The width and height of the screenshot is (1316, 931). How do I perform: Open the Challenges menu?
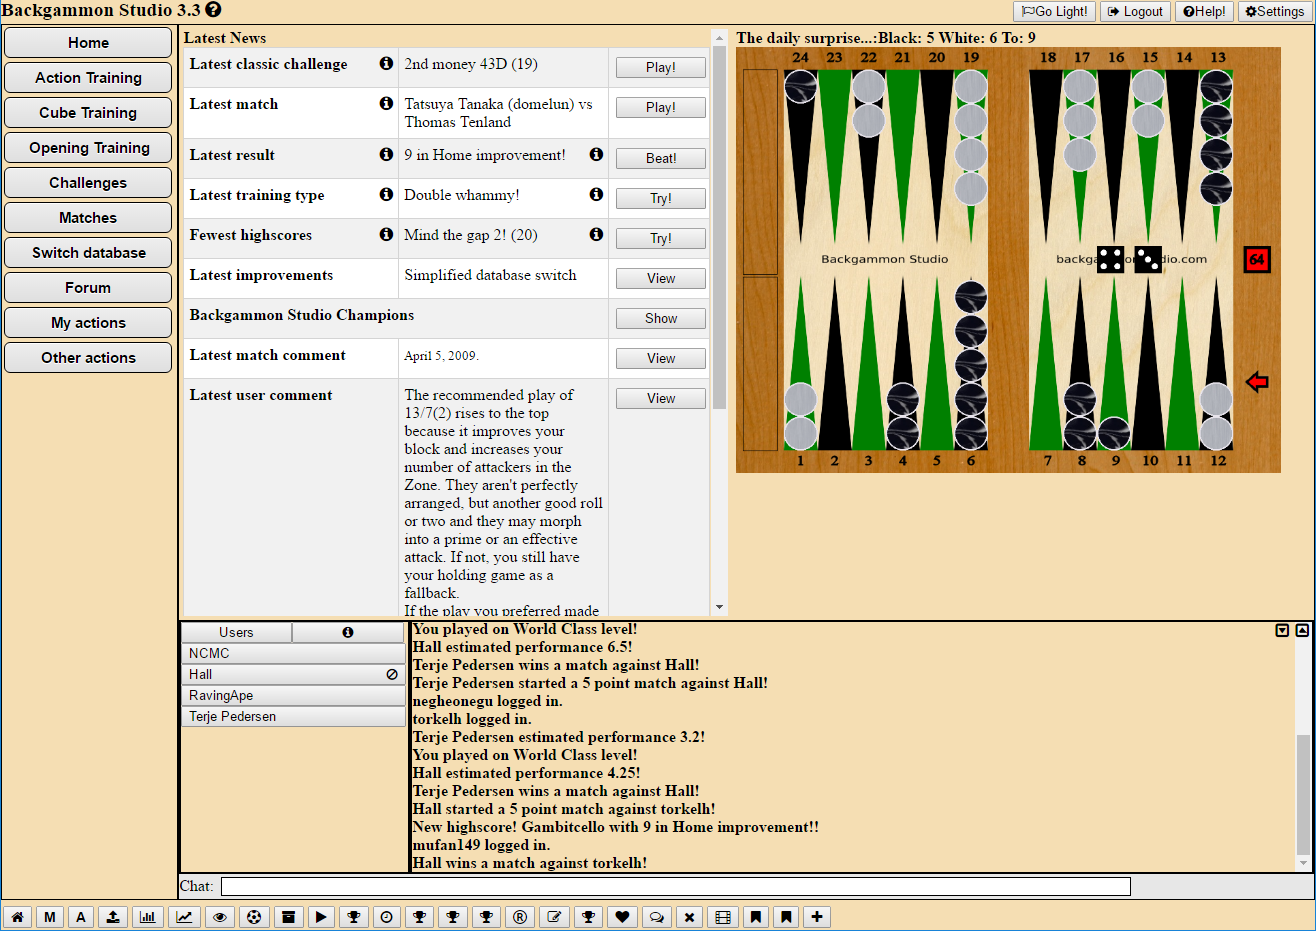click(x=88, y=182)
